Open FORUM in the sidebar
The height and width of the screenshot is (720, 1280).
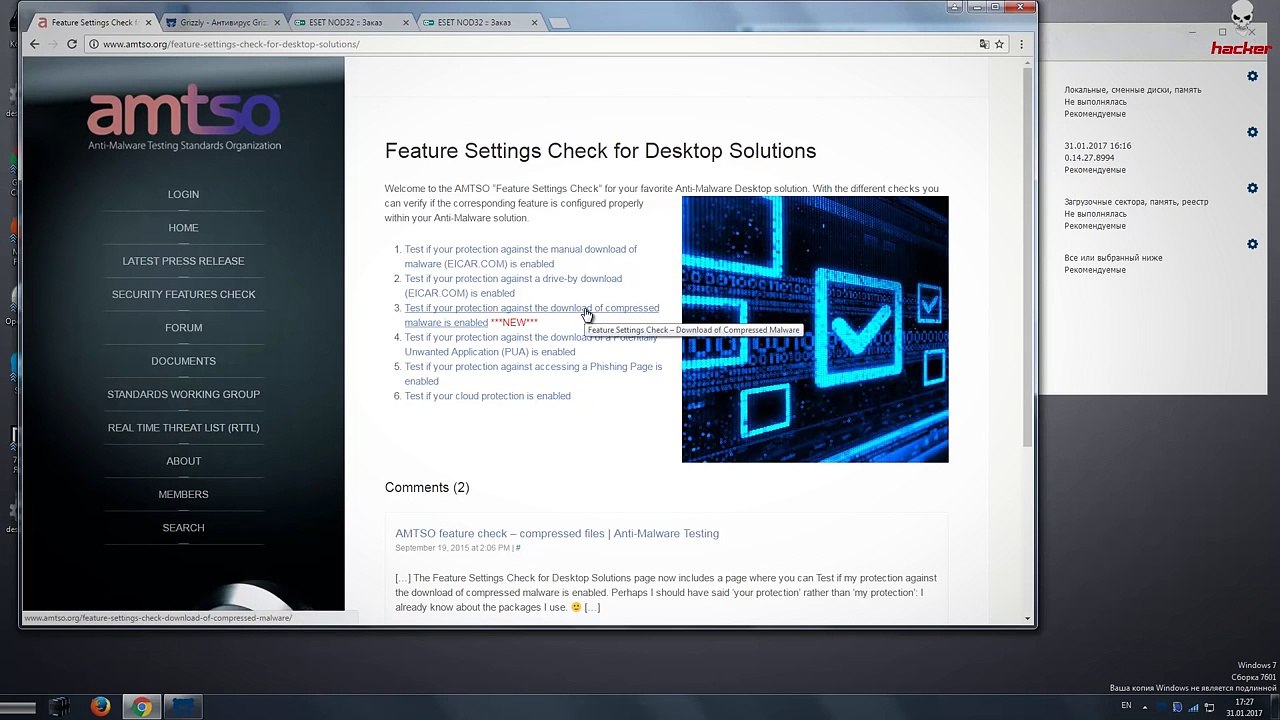(x=183, y=328)
